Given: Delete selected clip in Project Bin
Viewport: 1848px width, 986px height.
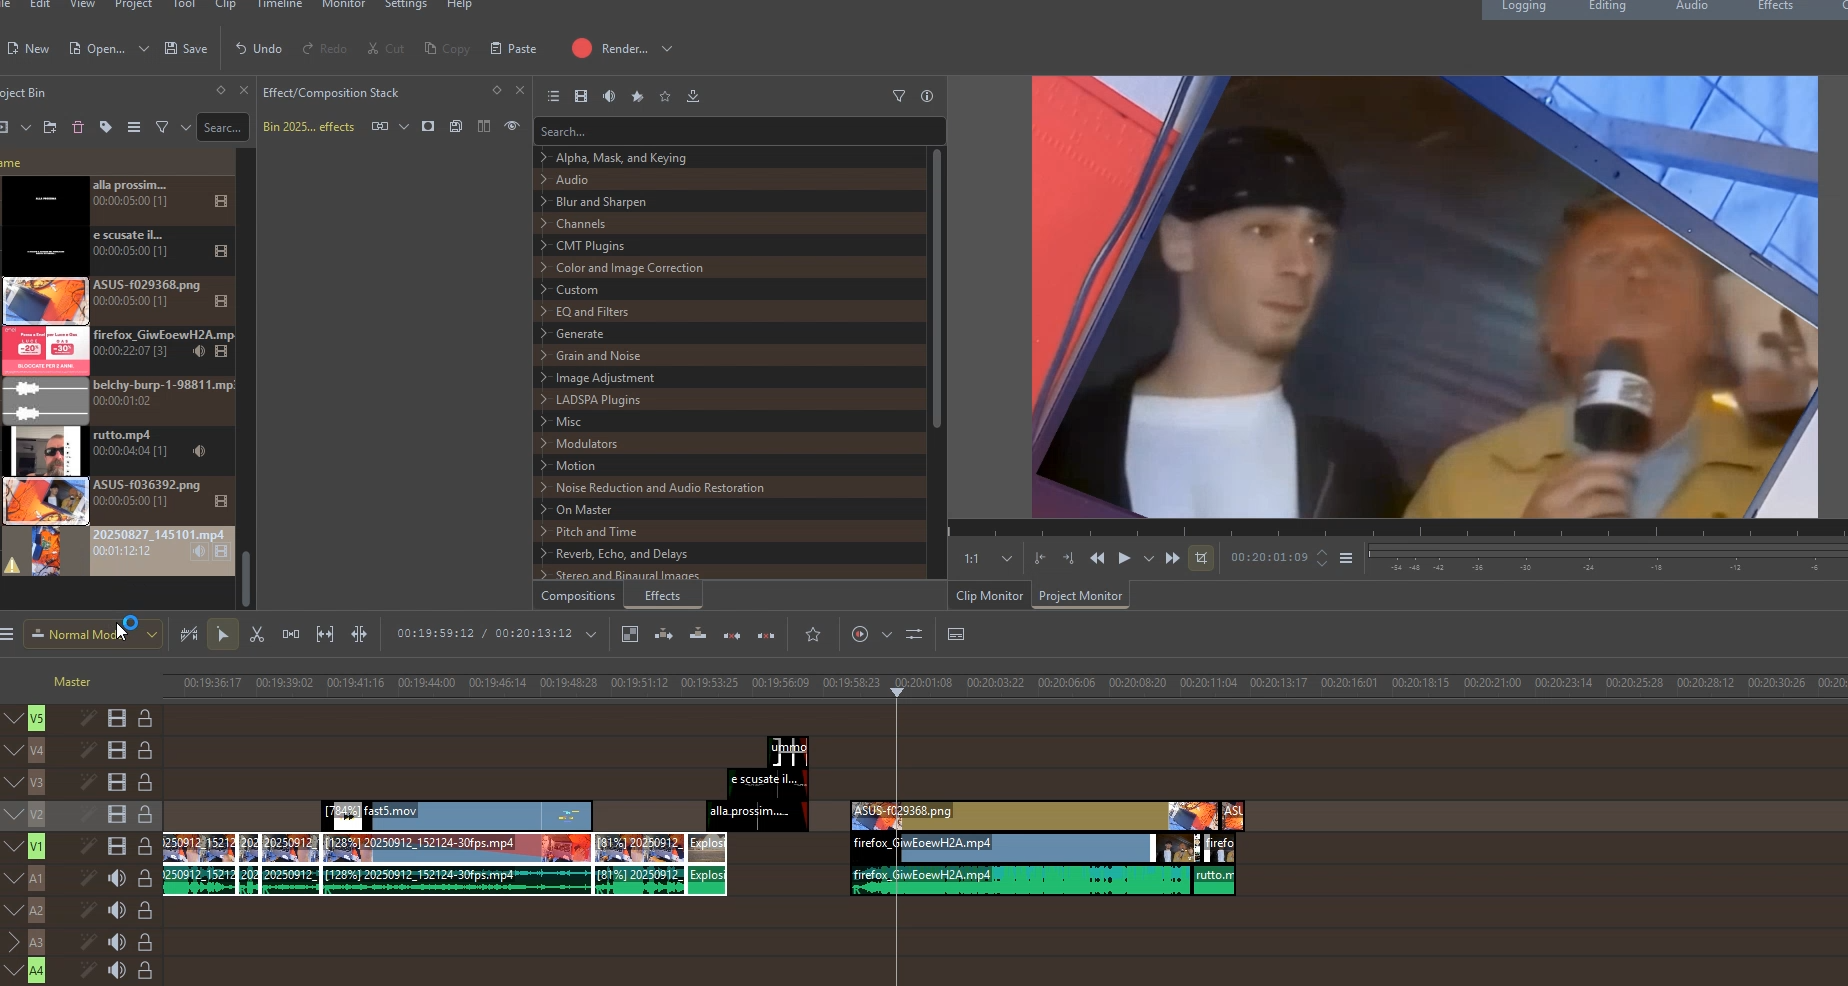Looking at the screenshot, I should [78, 127].
